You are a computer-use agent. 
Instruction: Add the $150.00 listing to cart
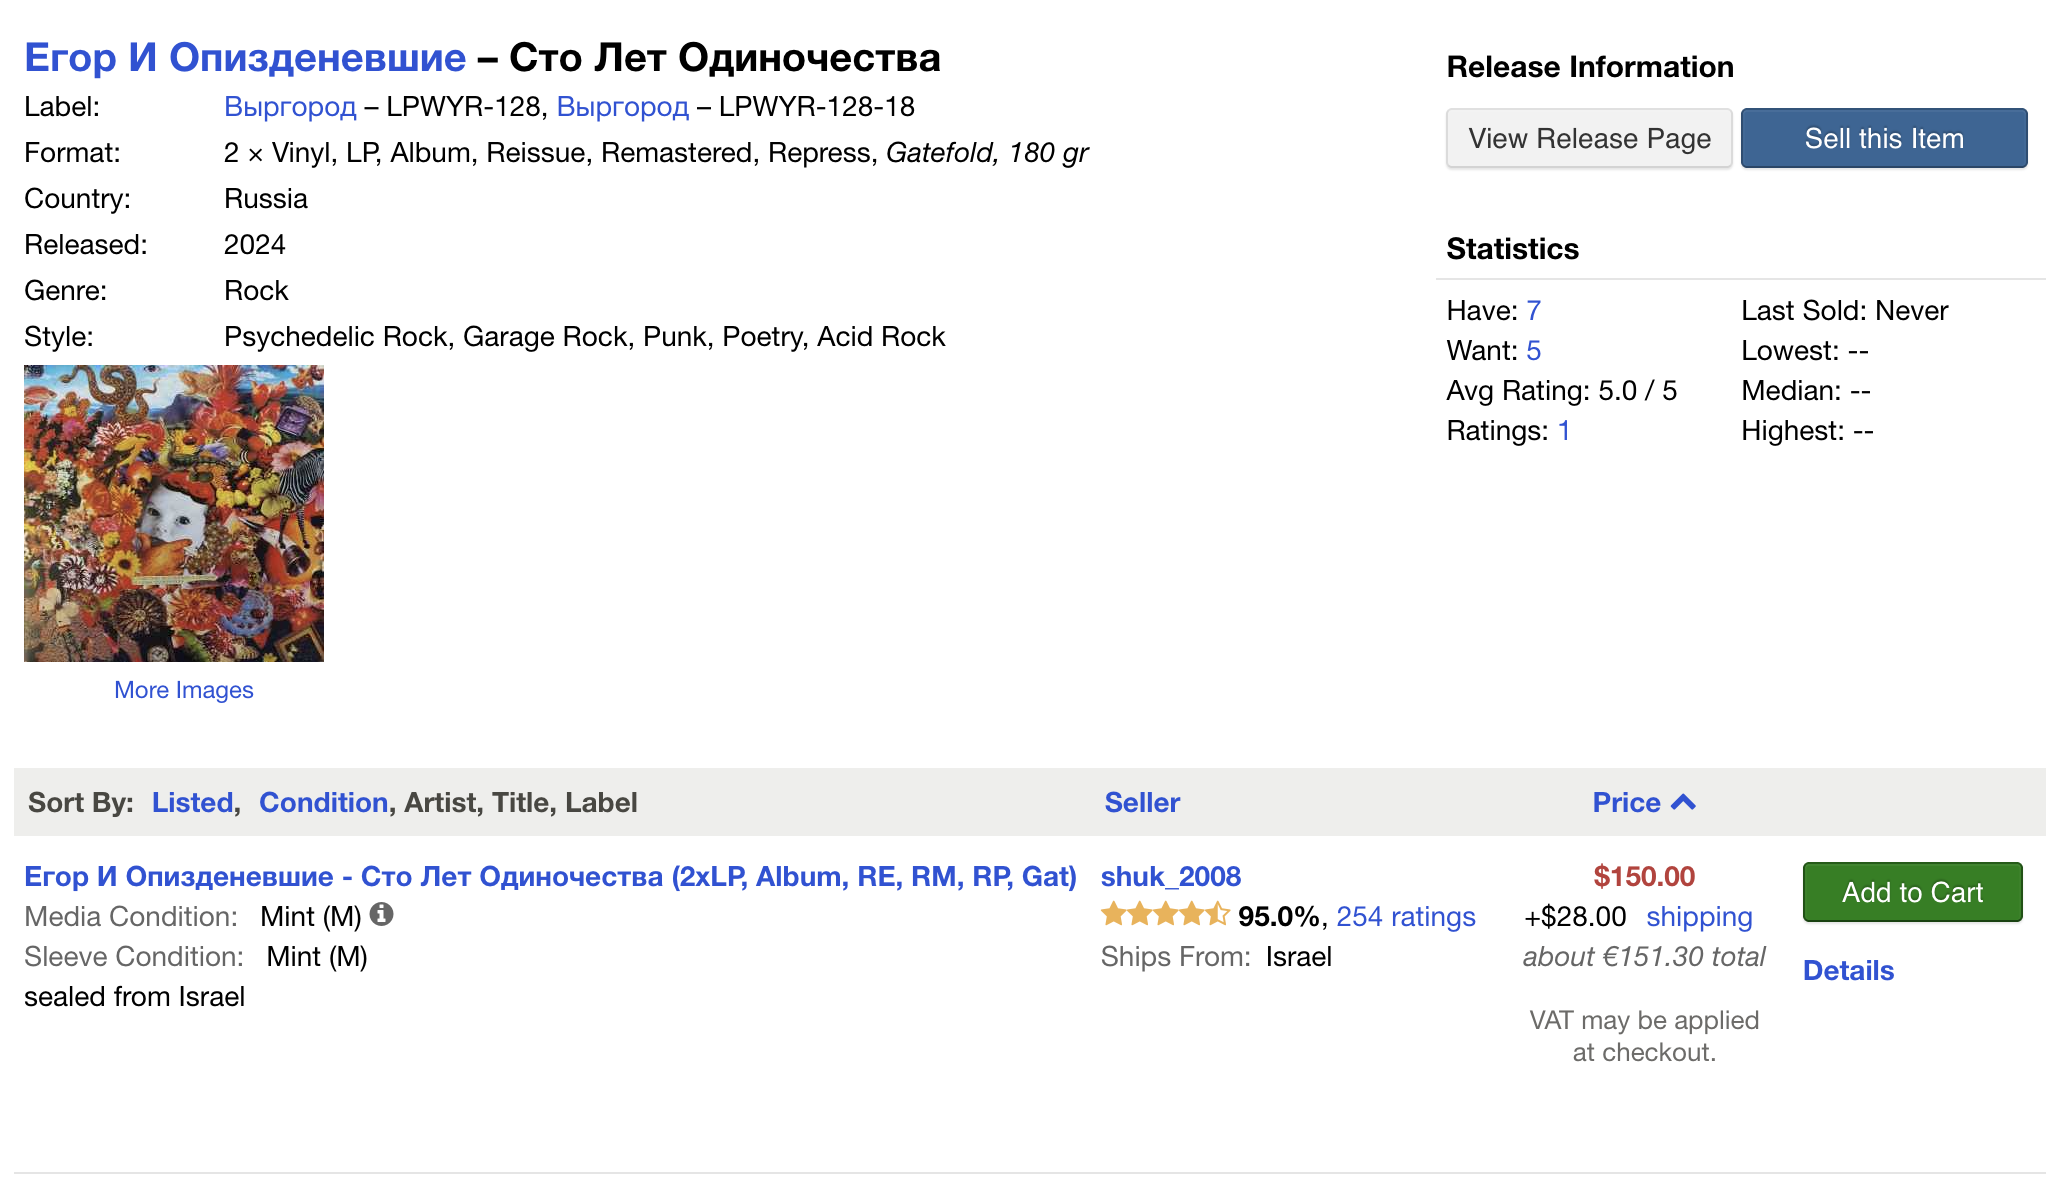pos(1911,892)
